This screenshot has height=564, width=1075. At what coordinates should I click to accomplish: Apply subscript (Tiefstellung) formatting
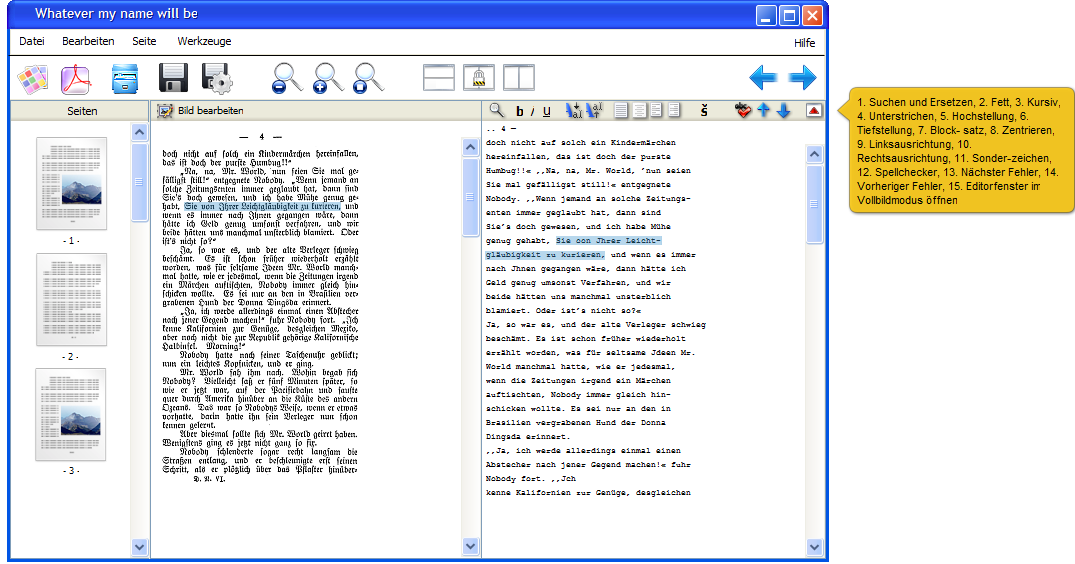[x=594, y=110]
